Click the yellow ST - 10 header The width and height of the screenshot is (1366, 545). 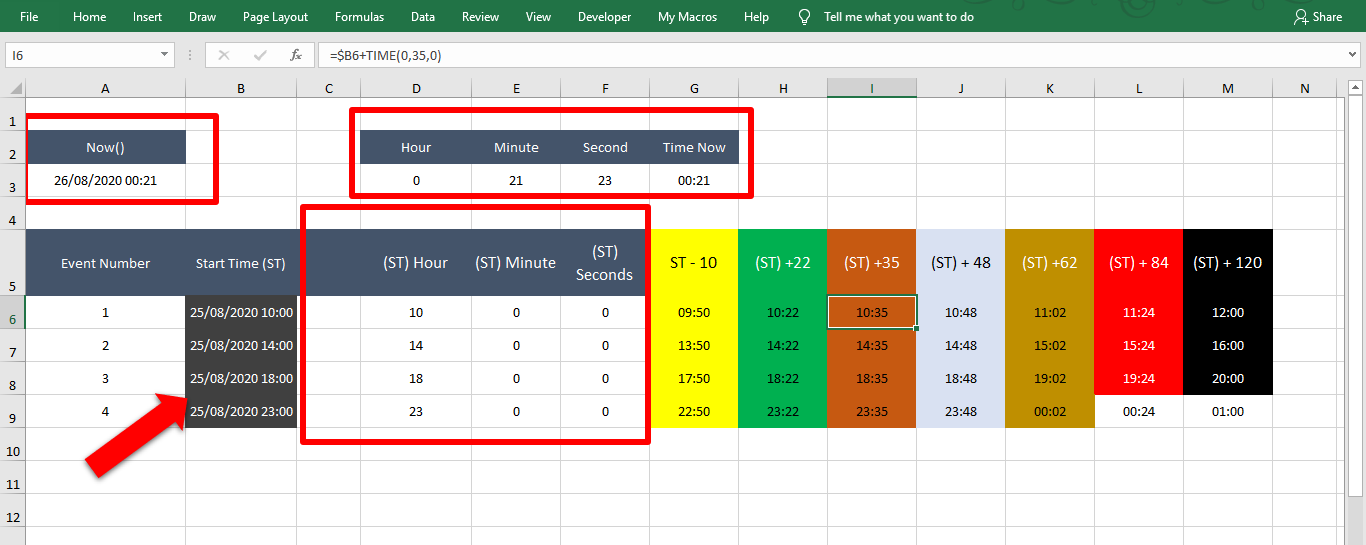pyautogui.click(x=694, y=263)
